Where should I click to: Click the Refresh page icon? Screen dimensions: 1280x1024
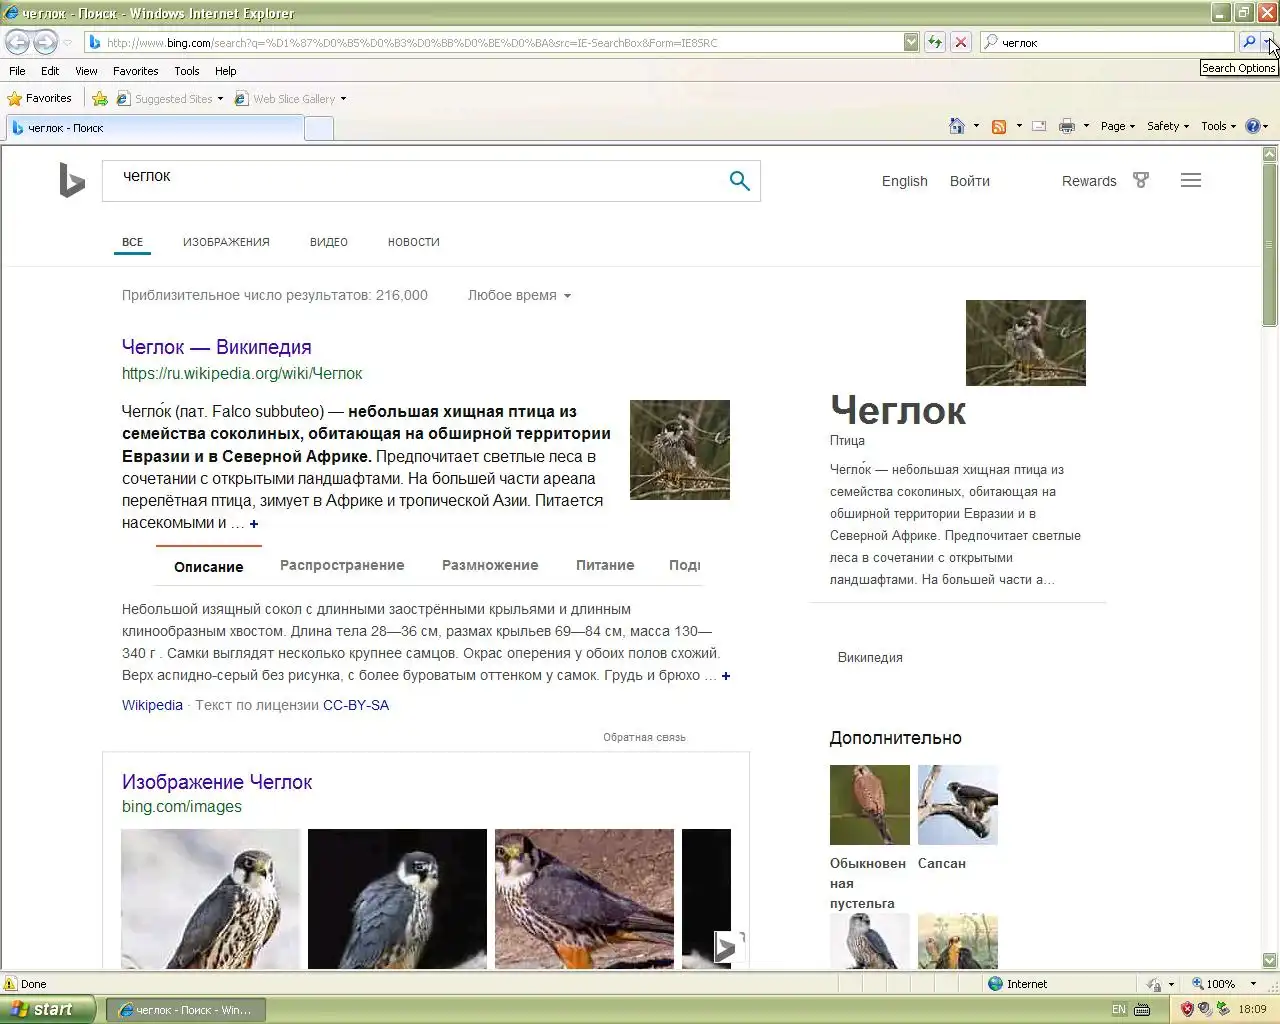click(935, 42)
